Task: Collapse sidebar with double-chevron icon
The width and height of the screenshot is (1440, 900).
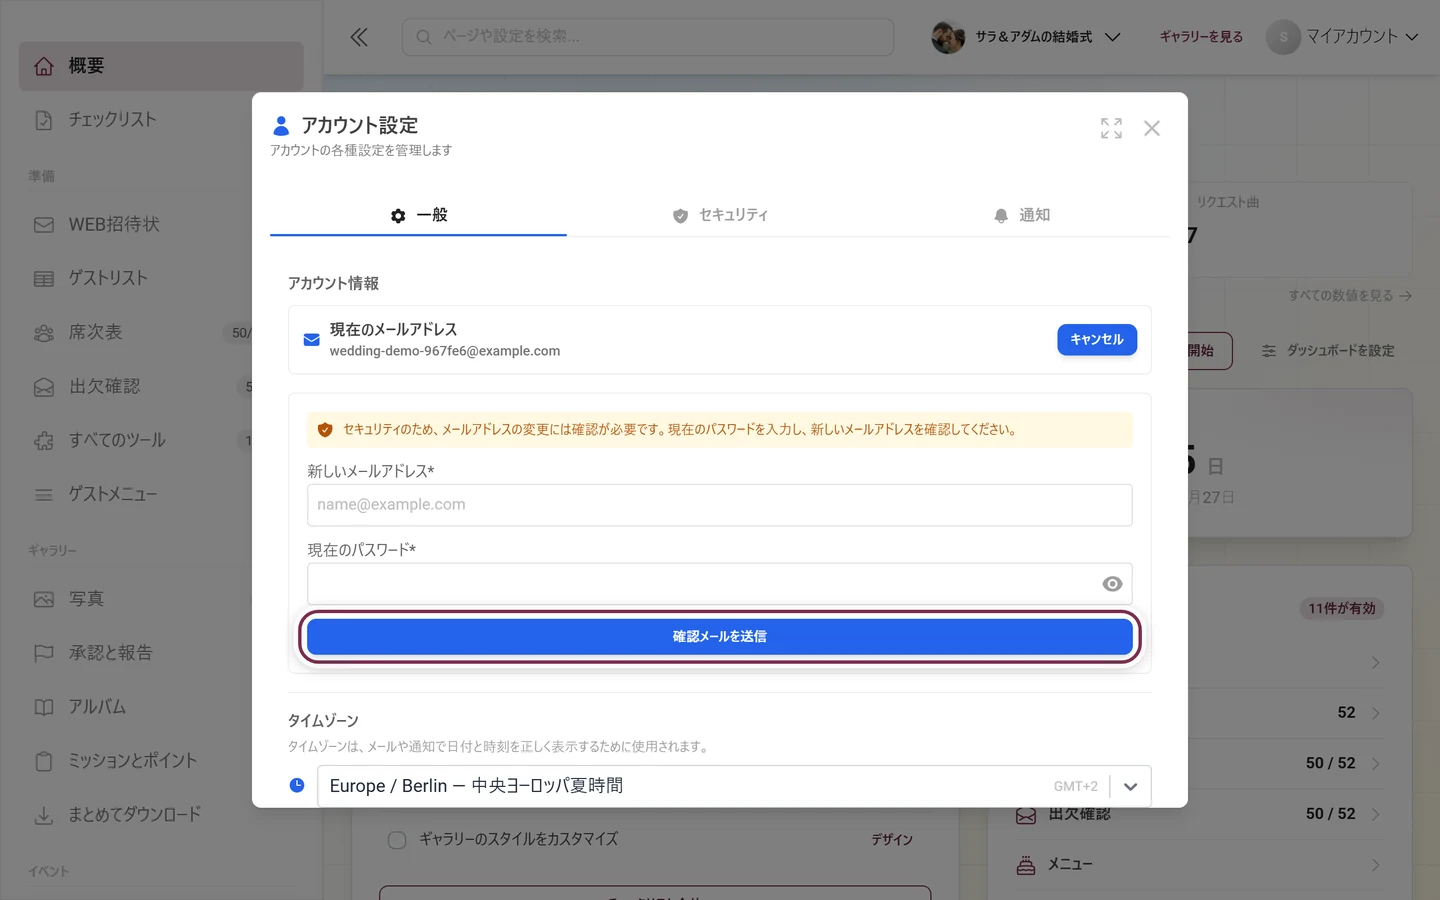Action: 359,37
